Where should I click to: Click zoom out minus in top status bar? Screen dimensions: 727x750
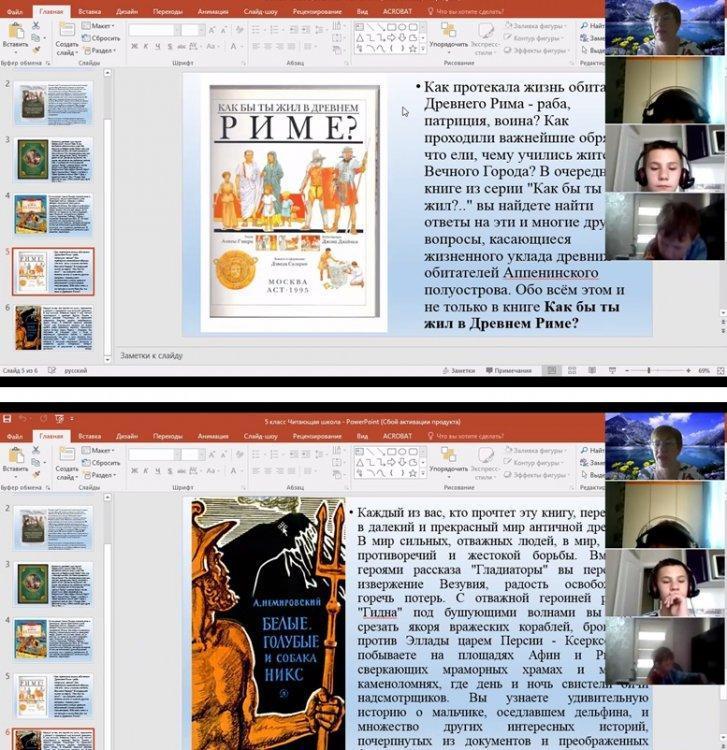627,370
